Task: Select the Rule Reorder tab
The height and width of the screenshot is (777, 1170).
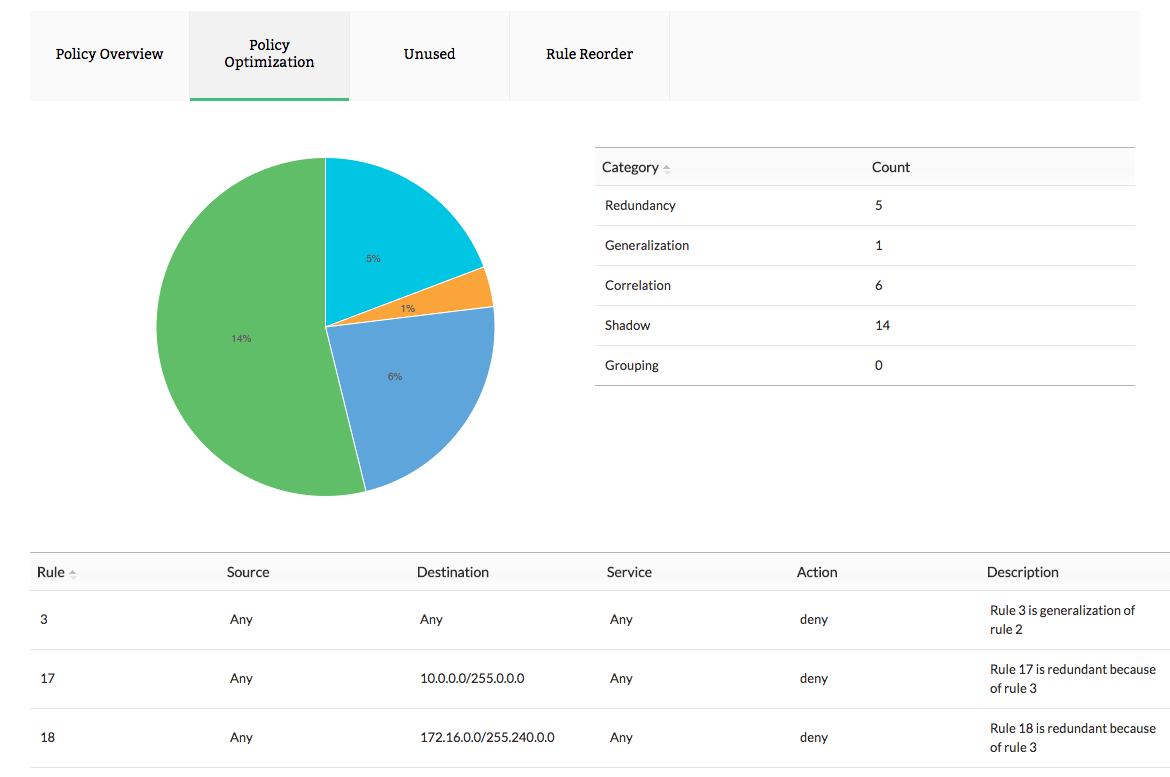Action: pos(589,54)
